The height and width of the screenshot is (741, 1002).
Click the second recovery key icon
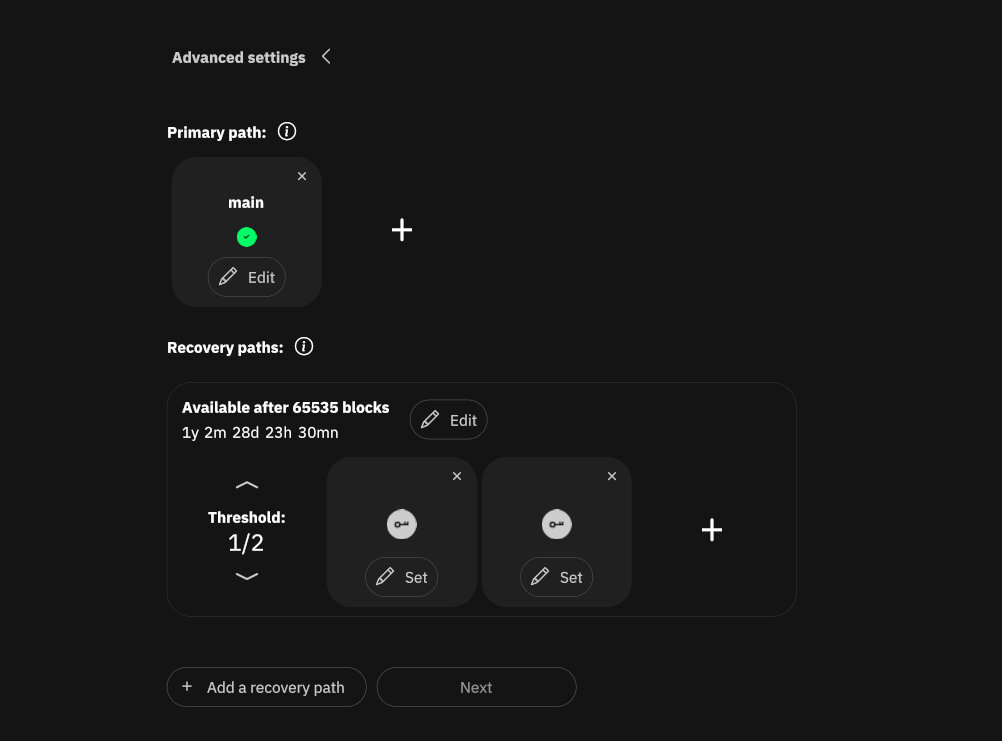tap(557, 524)
